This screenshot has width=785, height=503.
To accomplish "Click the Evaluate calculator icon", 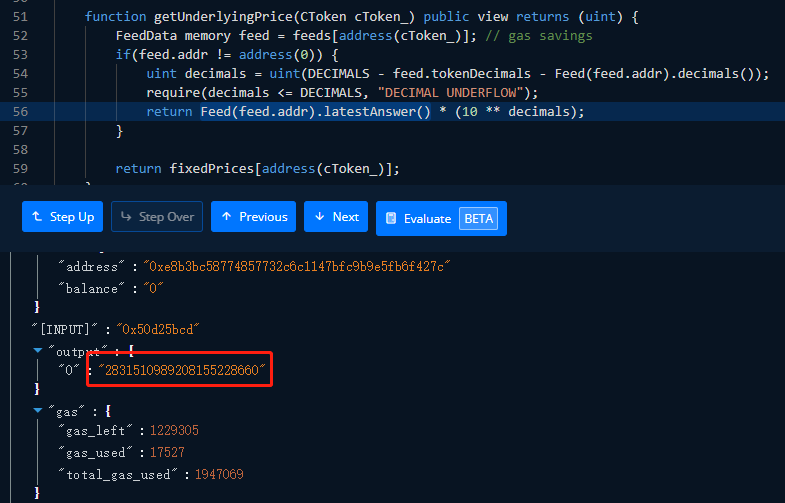I will (391, 218).
